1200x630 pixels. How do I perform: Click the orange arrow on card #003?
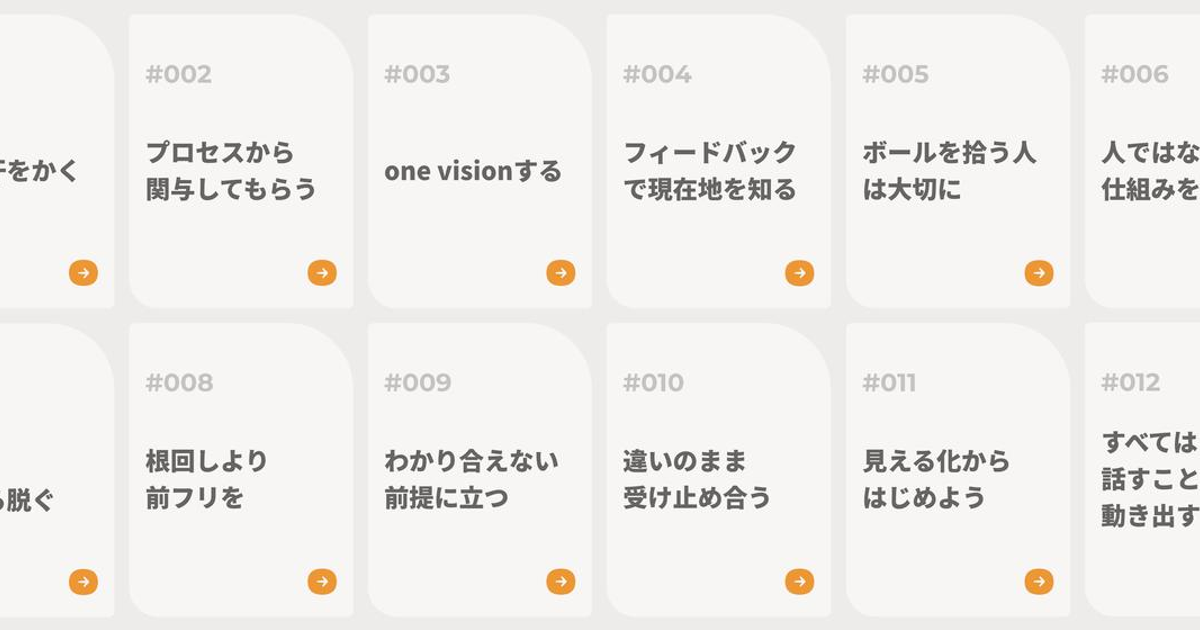coord(561,273)
